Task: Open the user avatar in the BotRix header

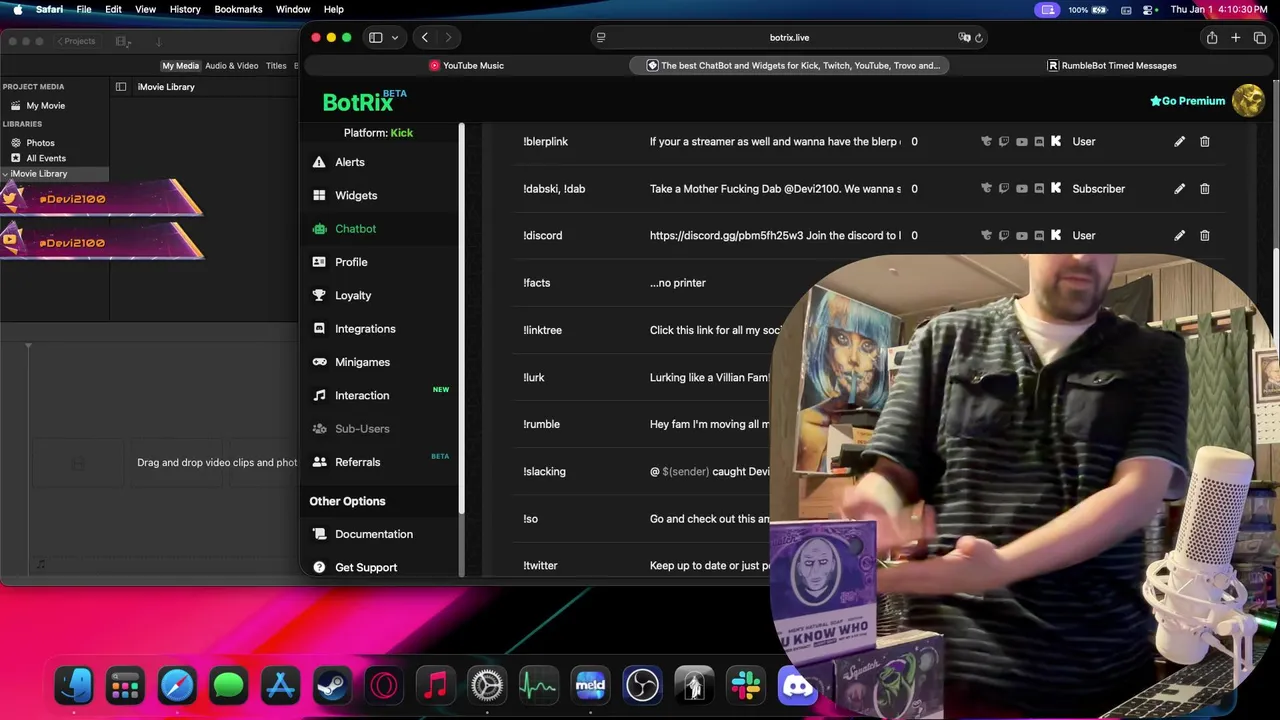Action: click(1248, 100)
